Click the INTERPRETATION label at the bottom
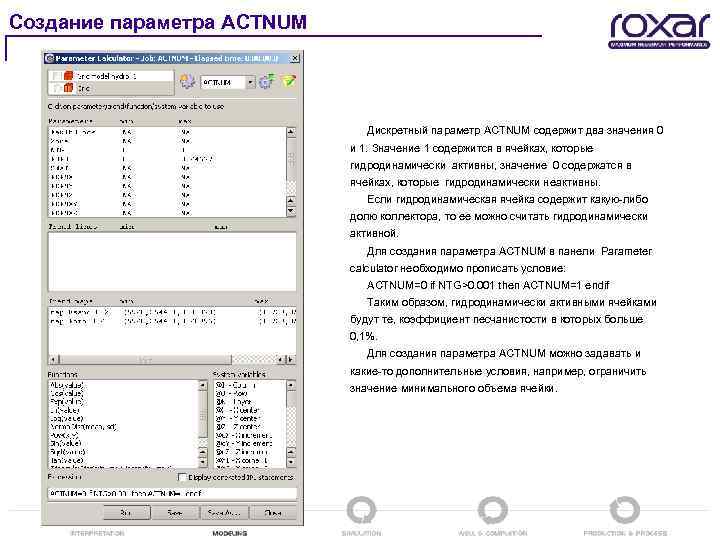The height and width of the screenshot is (540, 720). (97, 533)
